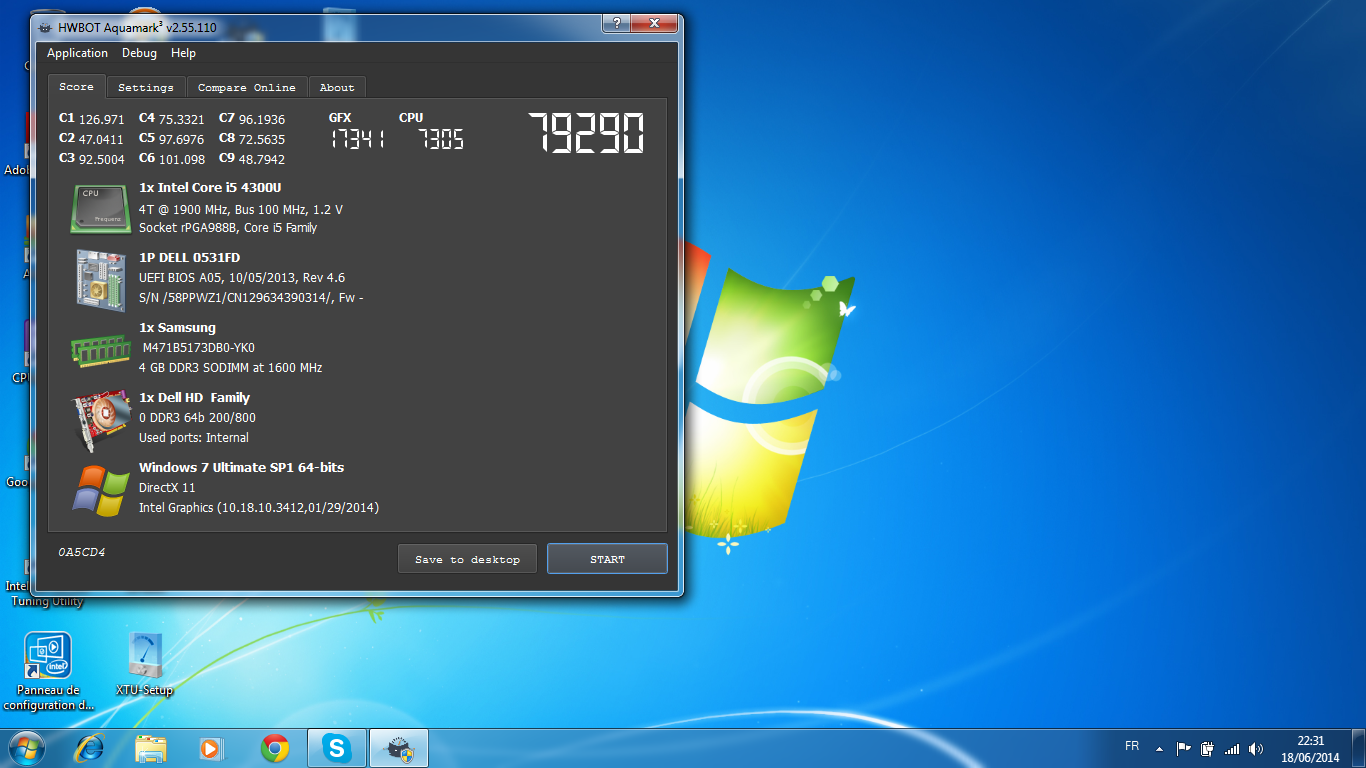Launch Internet Explorer from the taskbar

pyautogui.click(x=91, y=748)
